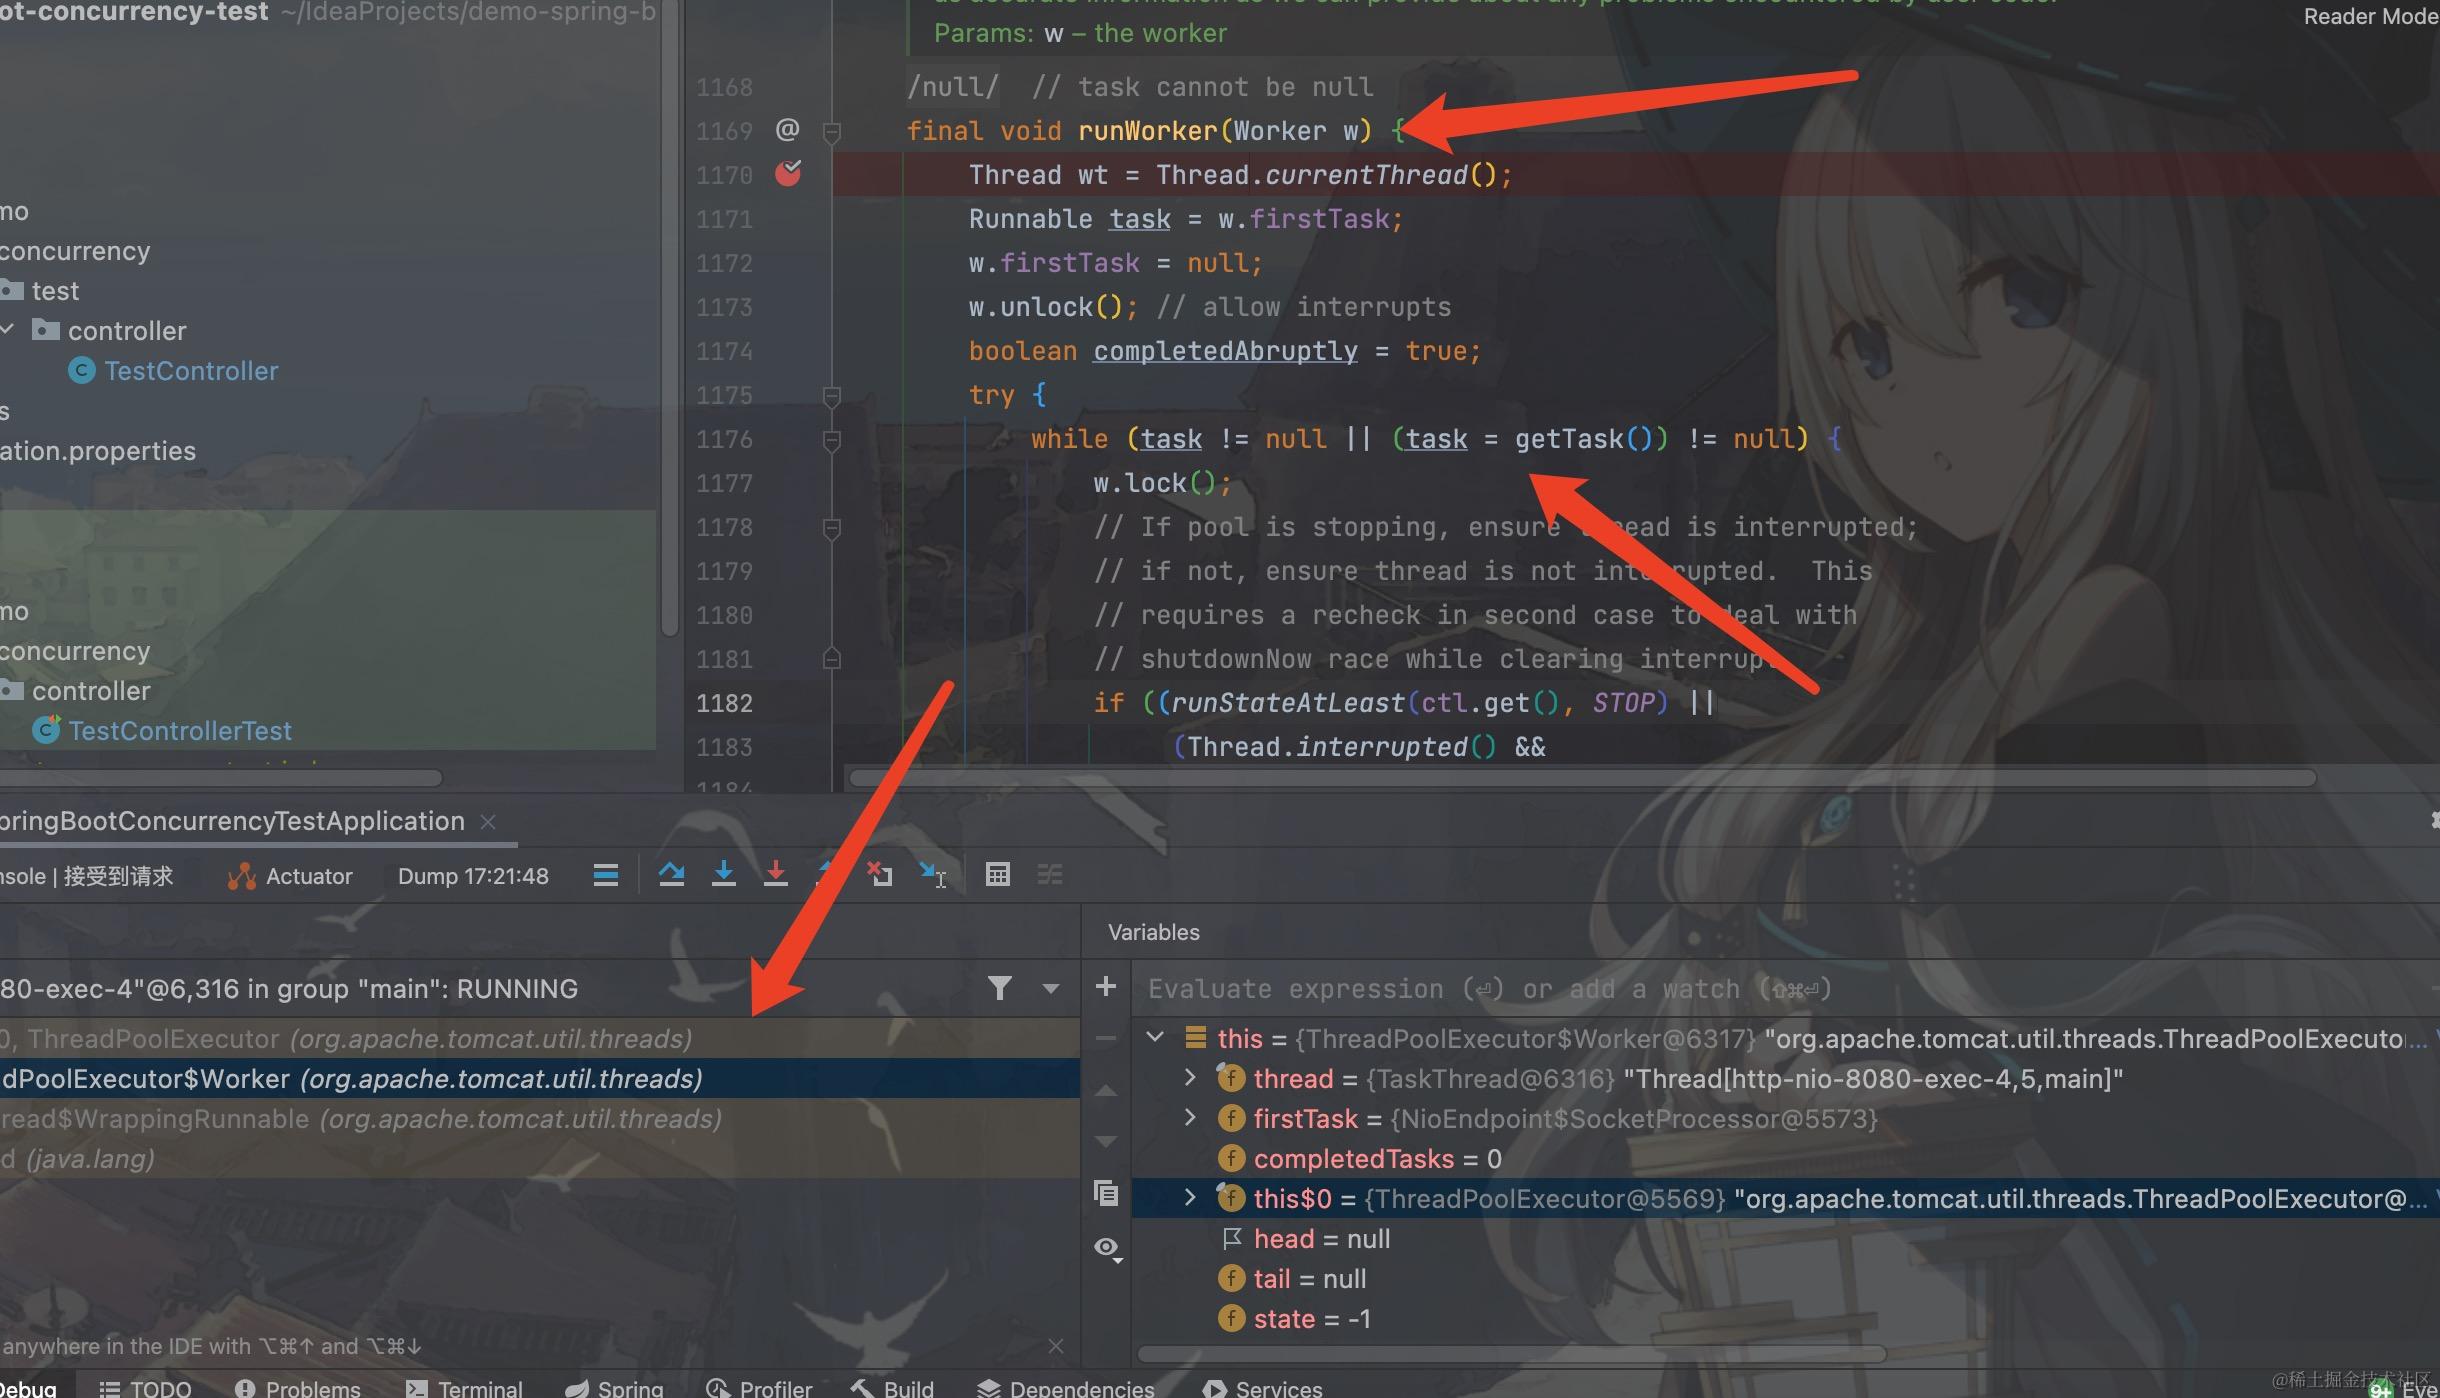2440x1398 pixels.
Task: Collapse the 'this' variable node
Action: coord(1155,1037)
